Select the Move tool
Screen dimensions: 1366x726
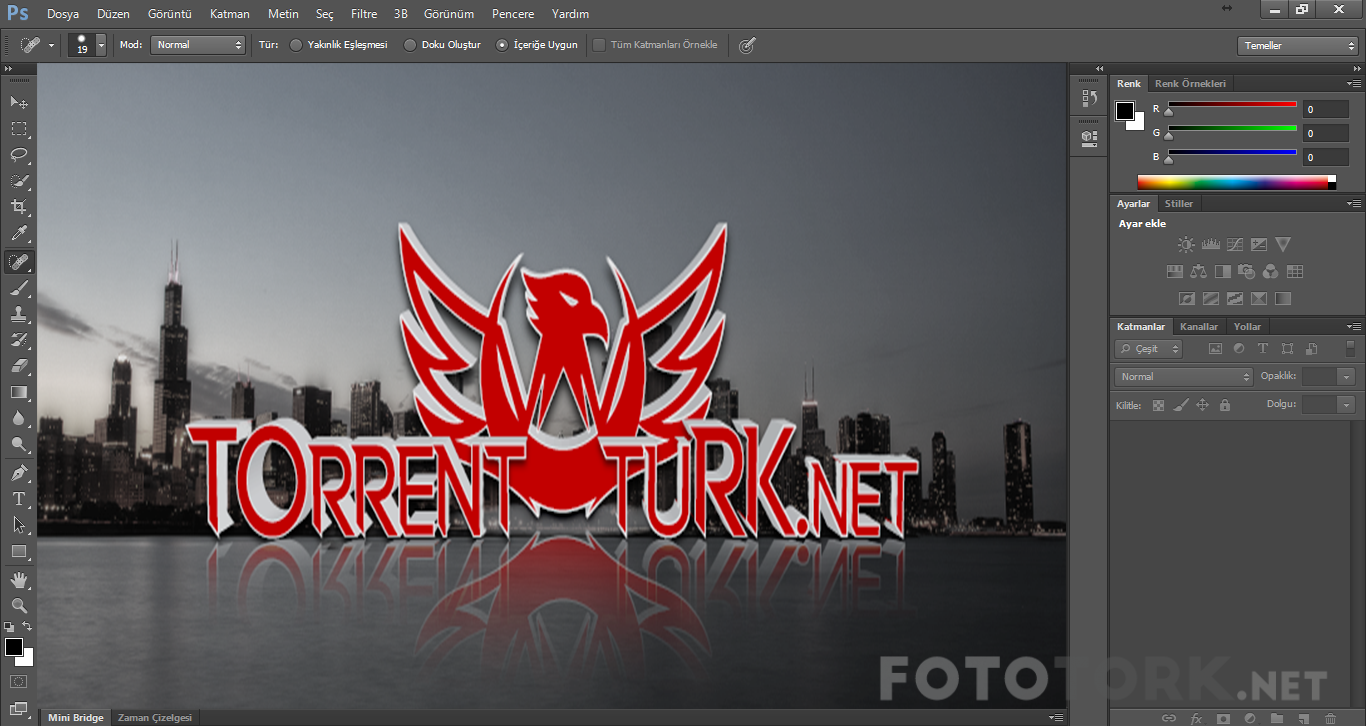[x=19, y=102]
